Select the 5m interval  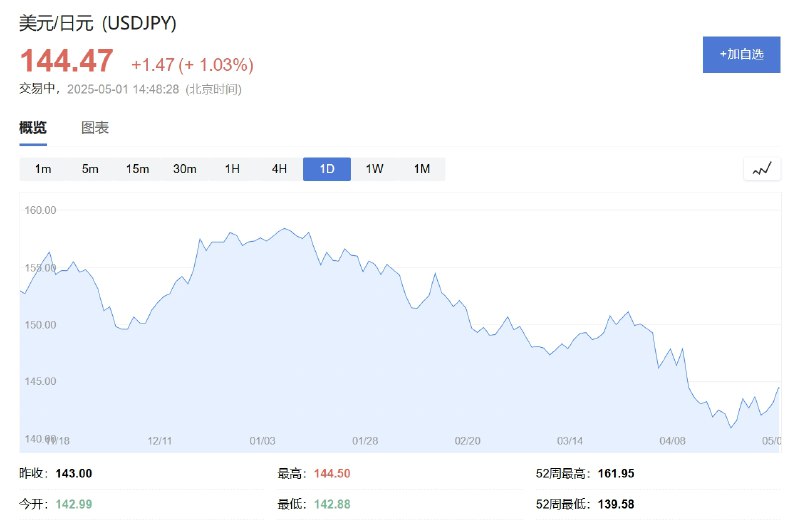coord(90,169)
